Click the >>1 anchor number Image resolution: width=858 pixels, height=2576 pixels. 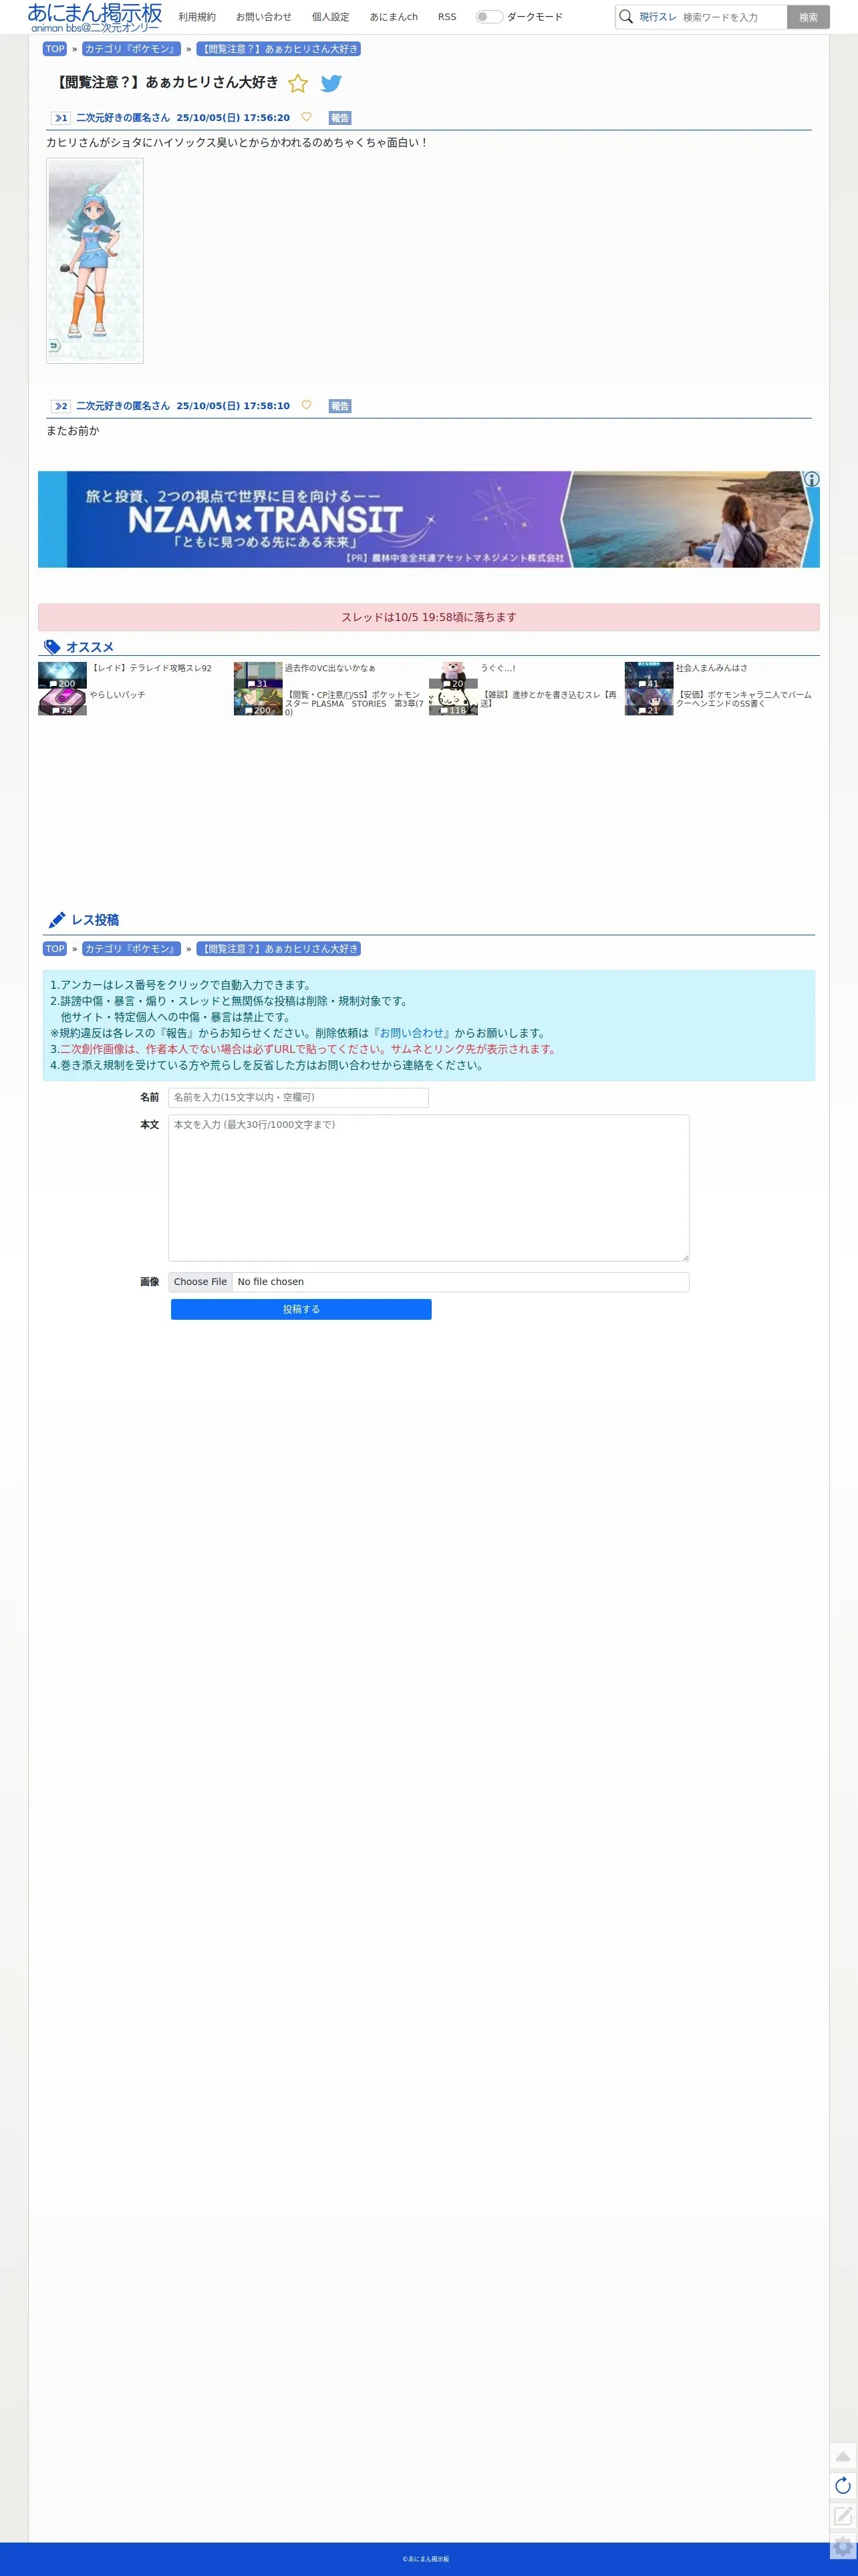(x=61, y=118)
